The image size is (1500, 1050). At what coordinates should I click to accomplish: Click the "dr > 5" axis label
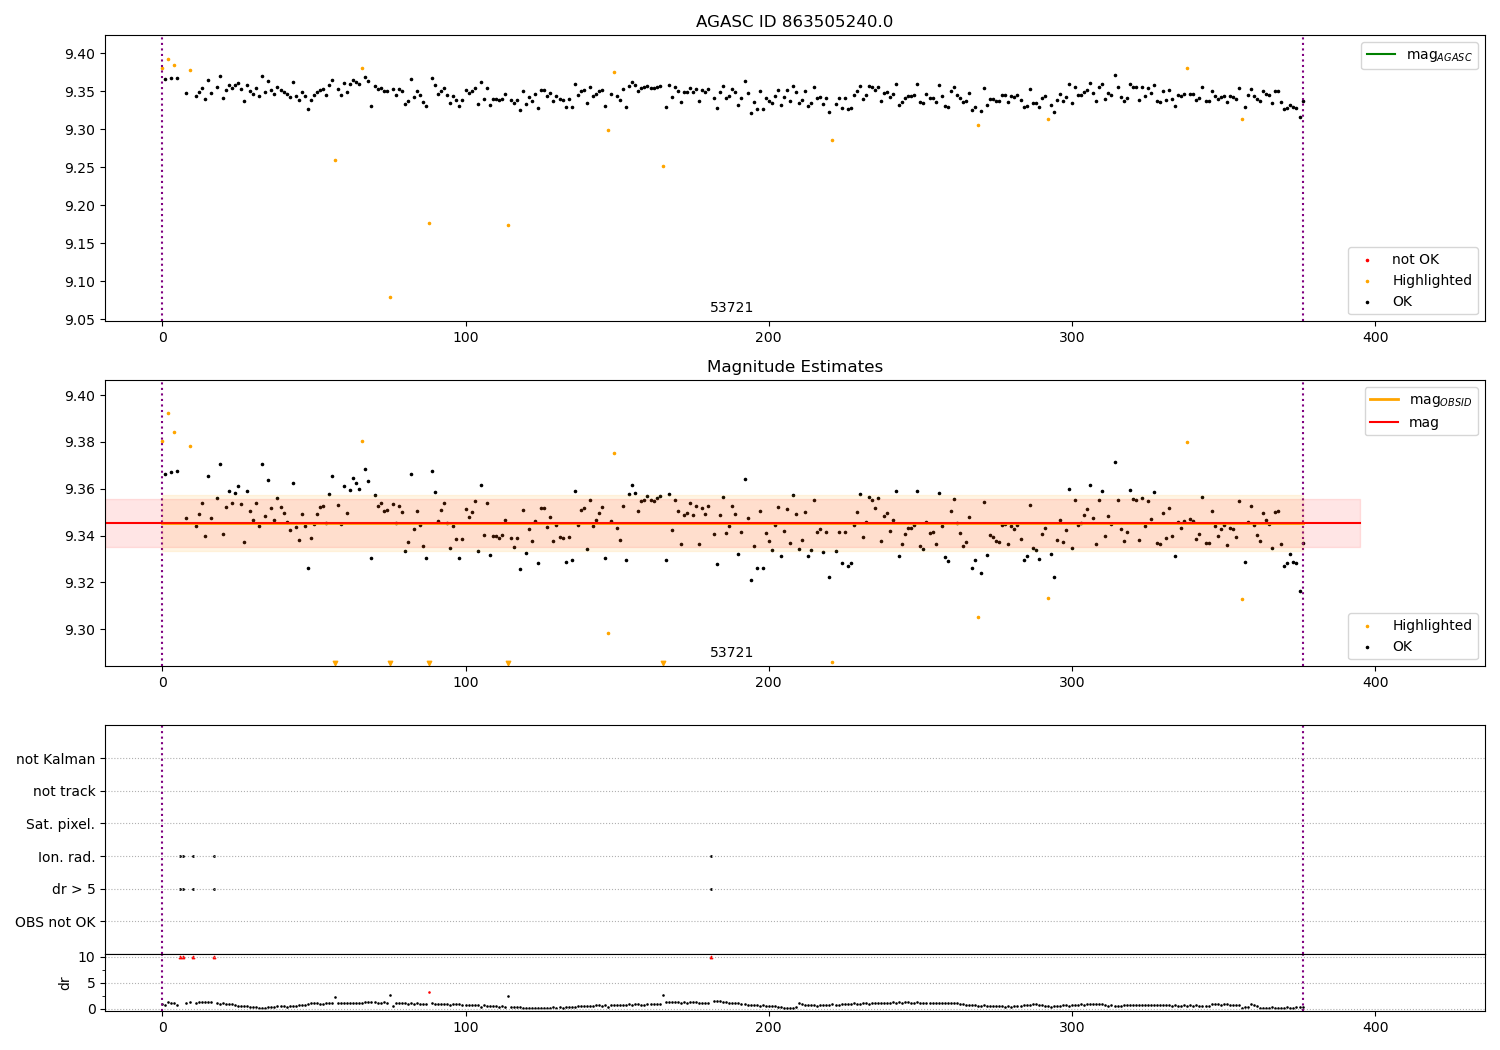(x=74, y=890)
